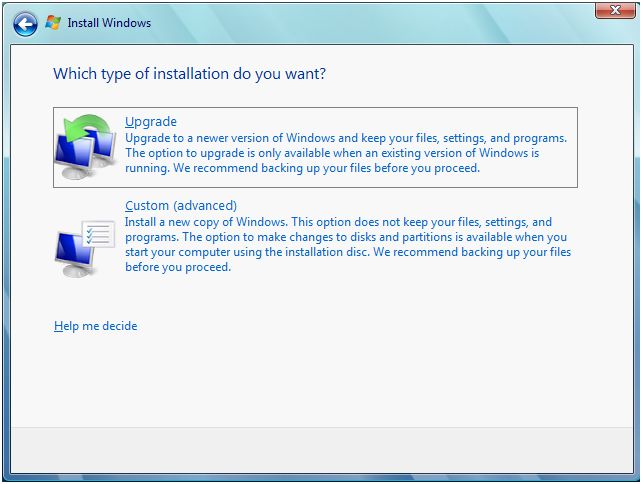The height and width of the screenshot is (484, 642).
Task: Close the Install Windows dialog
Action: coord(615,10)
